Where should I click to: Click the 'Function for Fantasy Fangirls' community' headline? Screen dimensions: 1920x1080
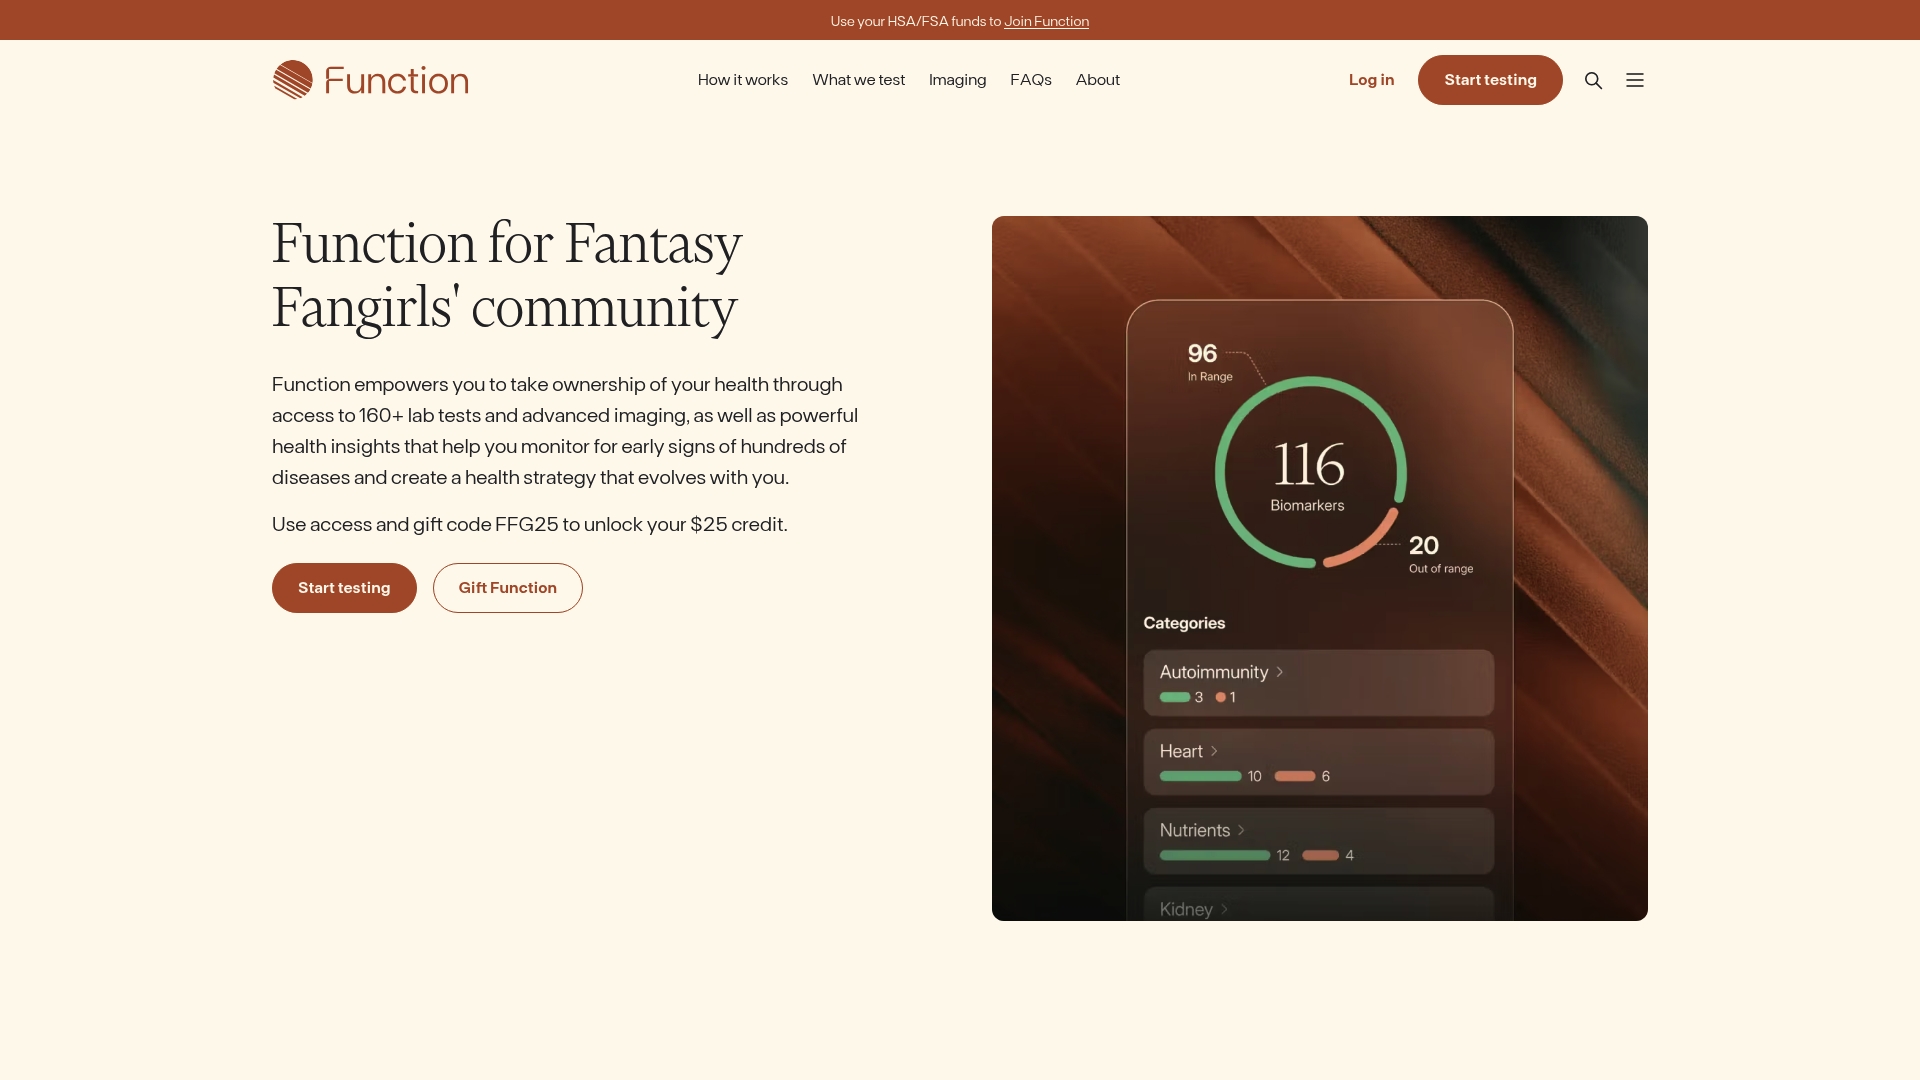[507, 275]
